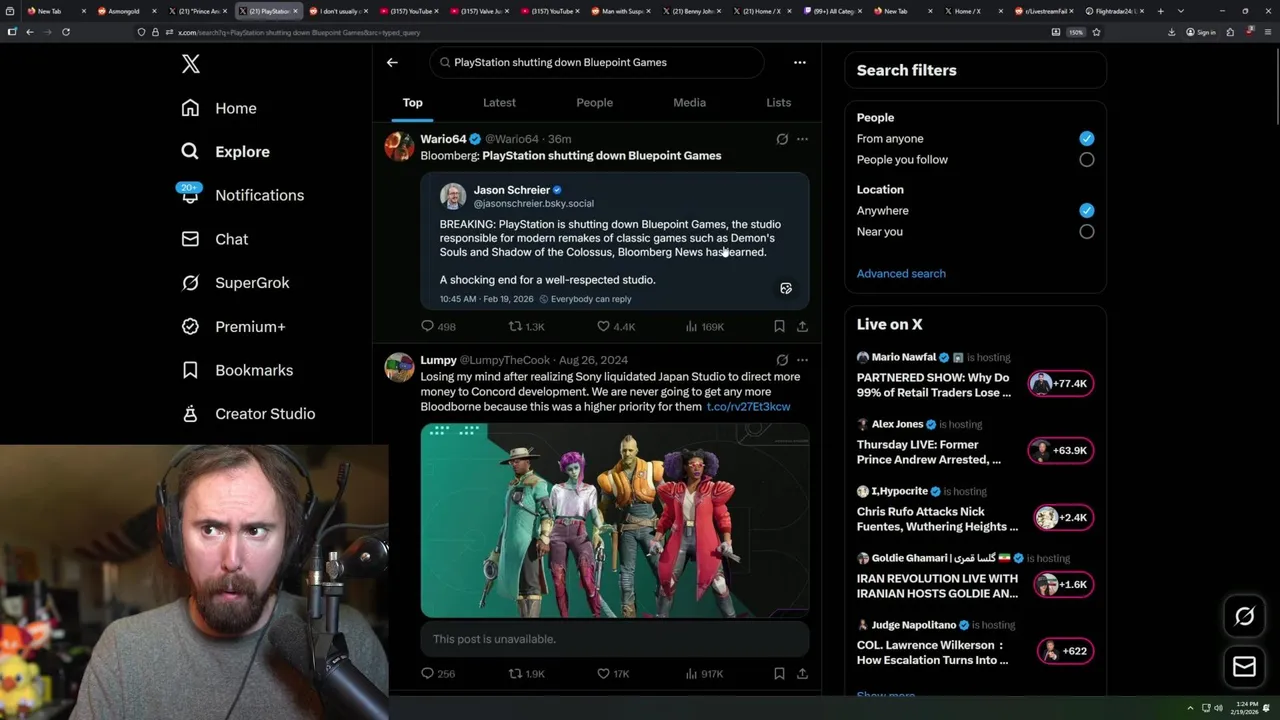Image resolution: width=1280 pixels, height=720 pixels.
Task: Open the tab list dropdown arrow
Action: click(1181, 11)
